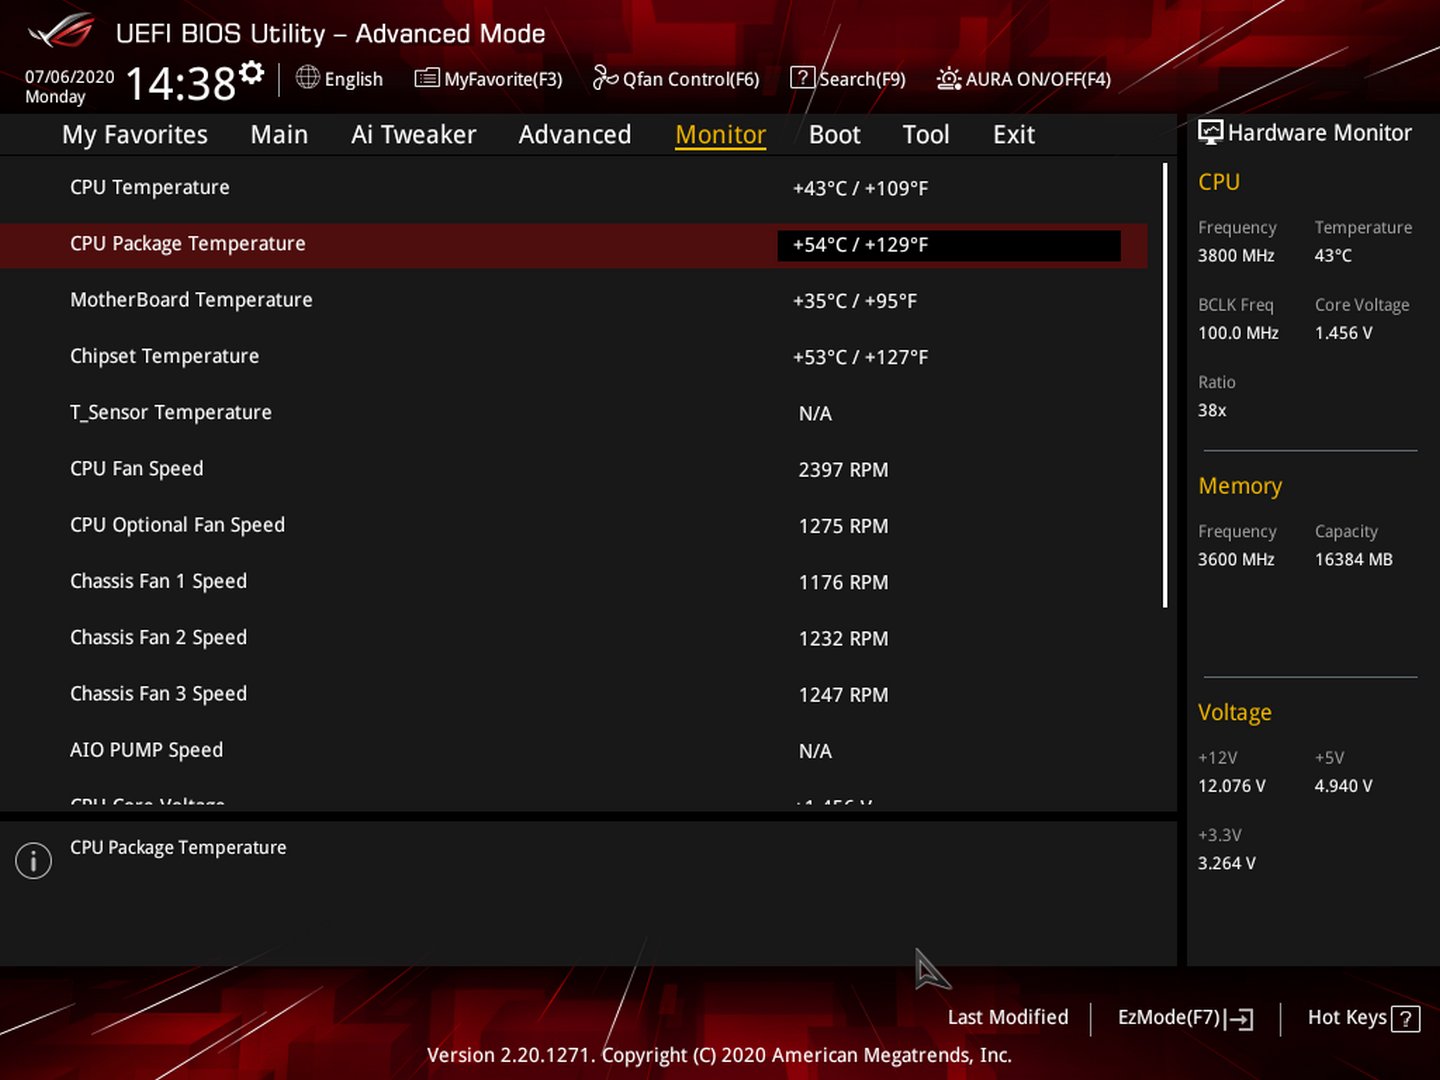Click the +35°C / +95°F value
This screenshot has width=1440, height=1080.
coord(854,301)
